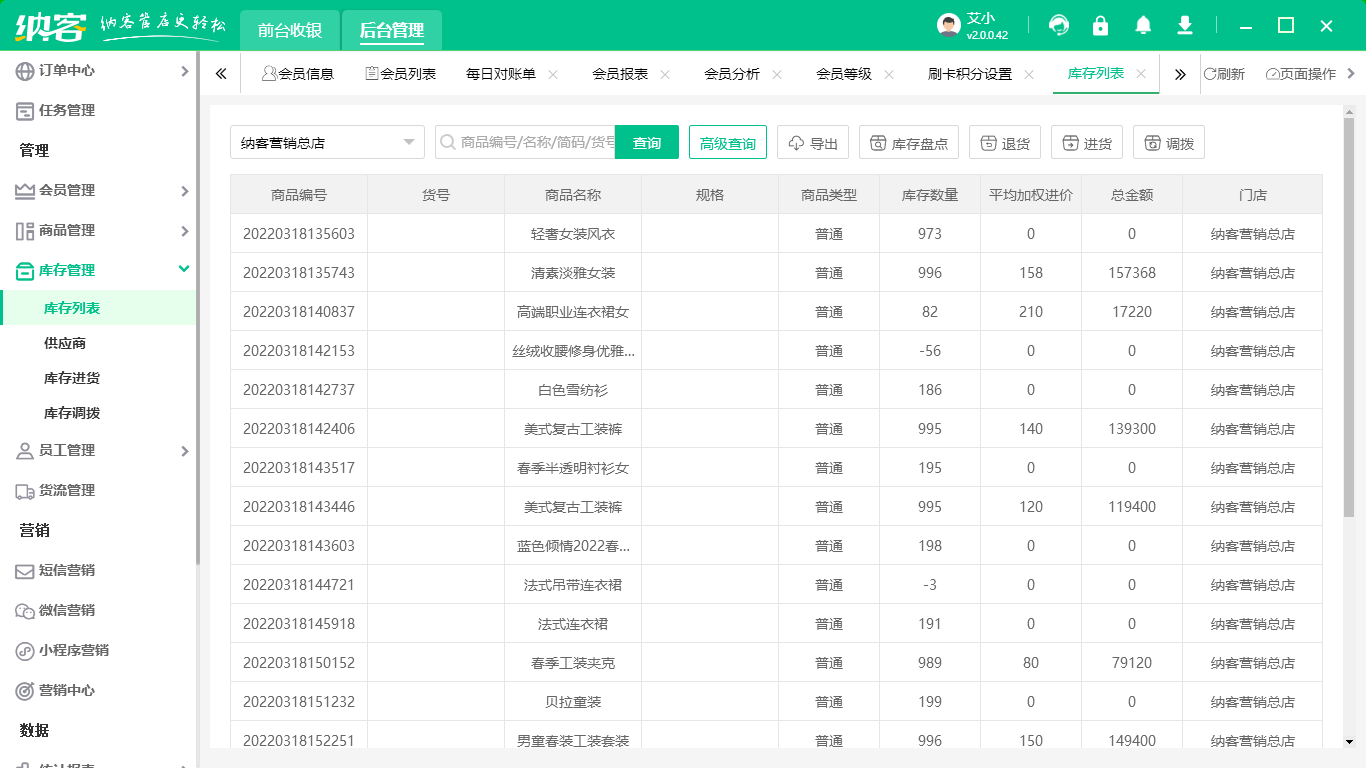Viewport: 1366px width, 768px height.
Task: Open the notifications bell icon
Action: click(1143, 24)
